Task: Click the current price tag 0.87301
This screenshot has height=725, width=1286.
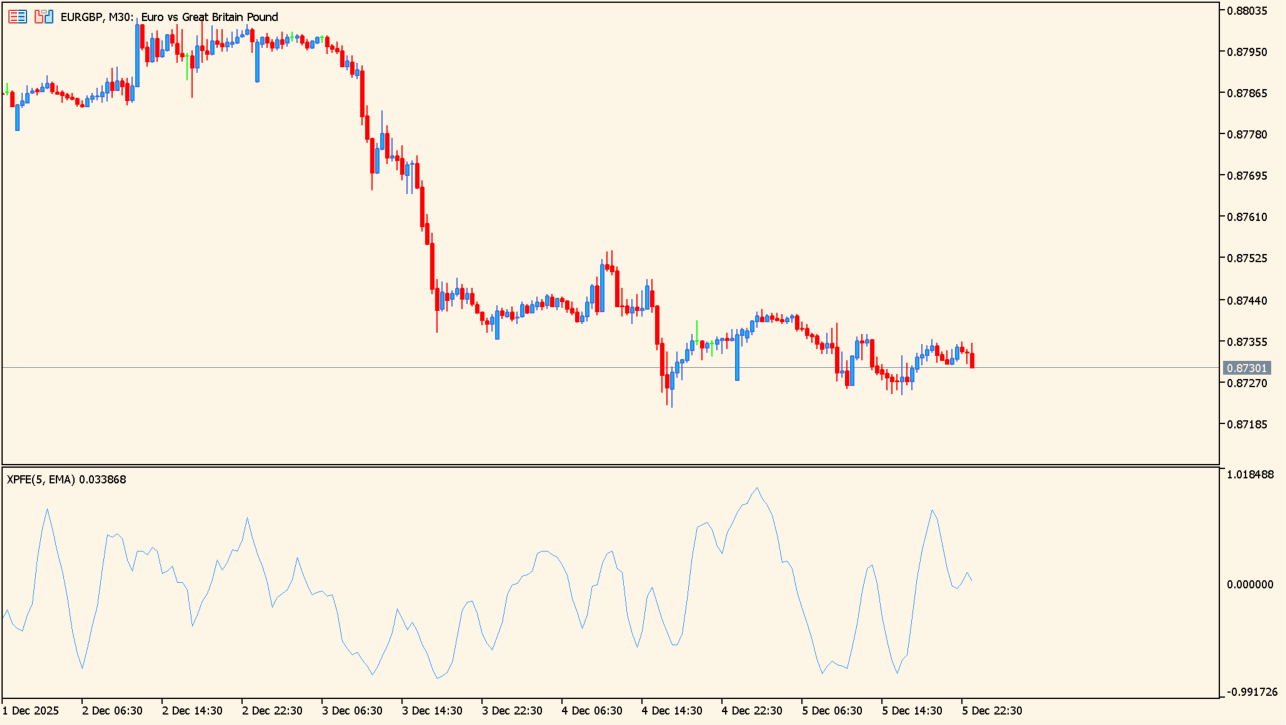Action: (x=1247, y=368)
